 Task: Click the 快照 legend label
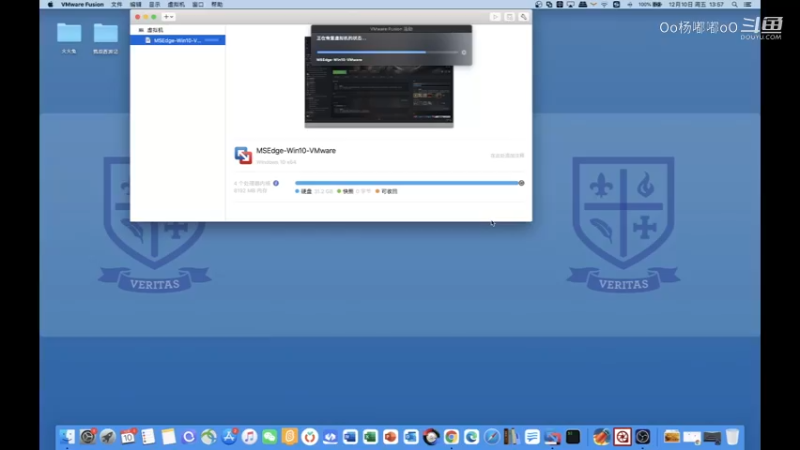pos(348,191)
